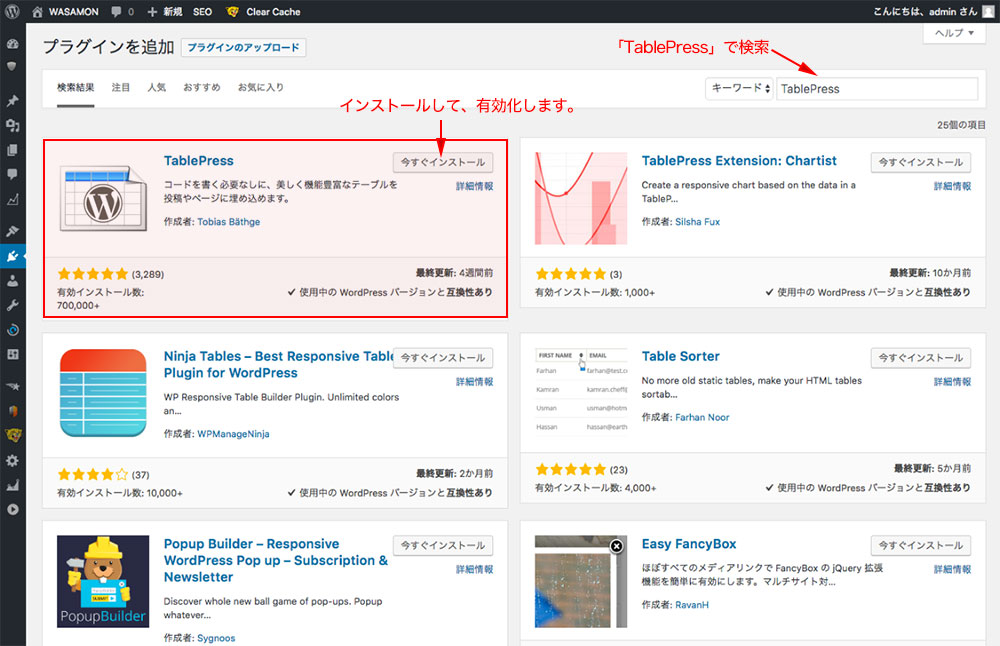Open the WordPress logo menu in admin bar
Viewport: 1000px width, 646px height.
(x=12, y=11)
